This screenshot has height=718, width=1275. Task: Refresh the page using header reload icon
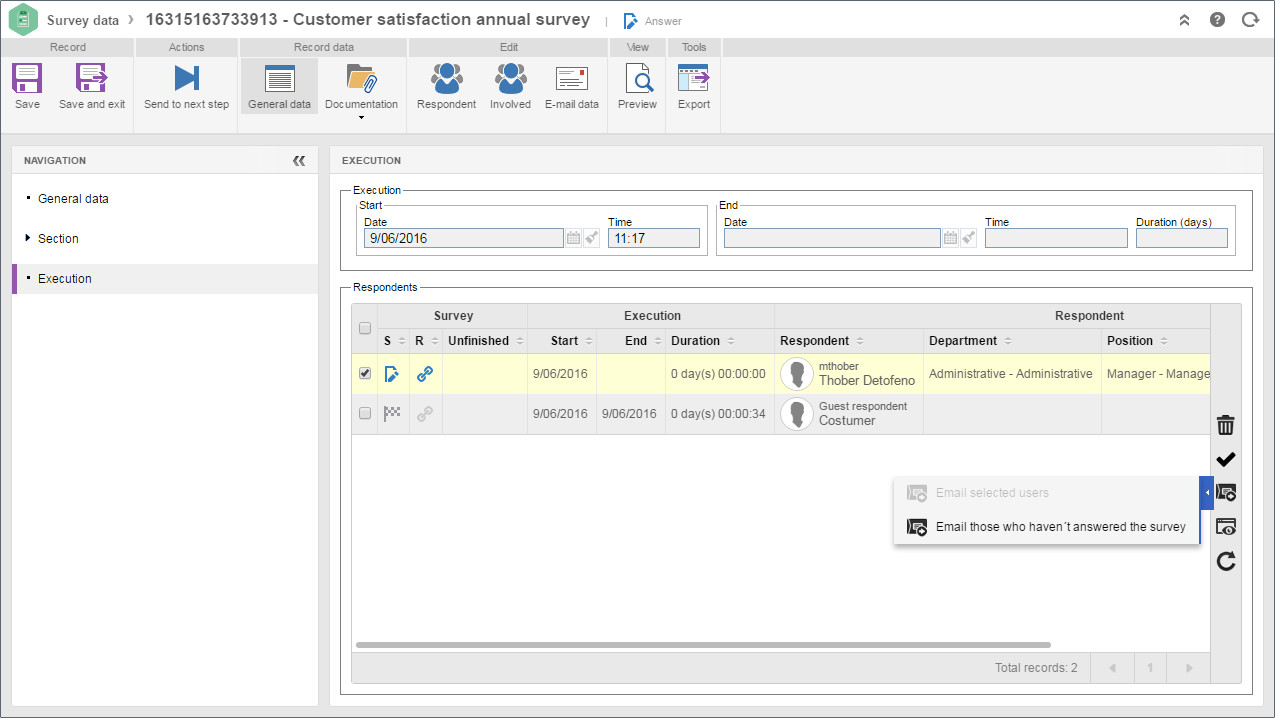pos(1250,19)
